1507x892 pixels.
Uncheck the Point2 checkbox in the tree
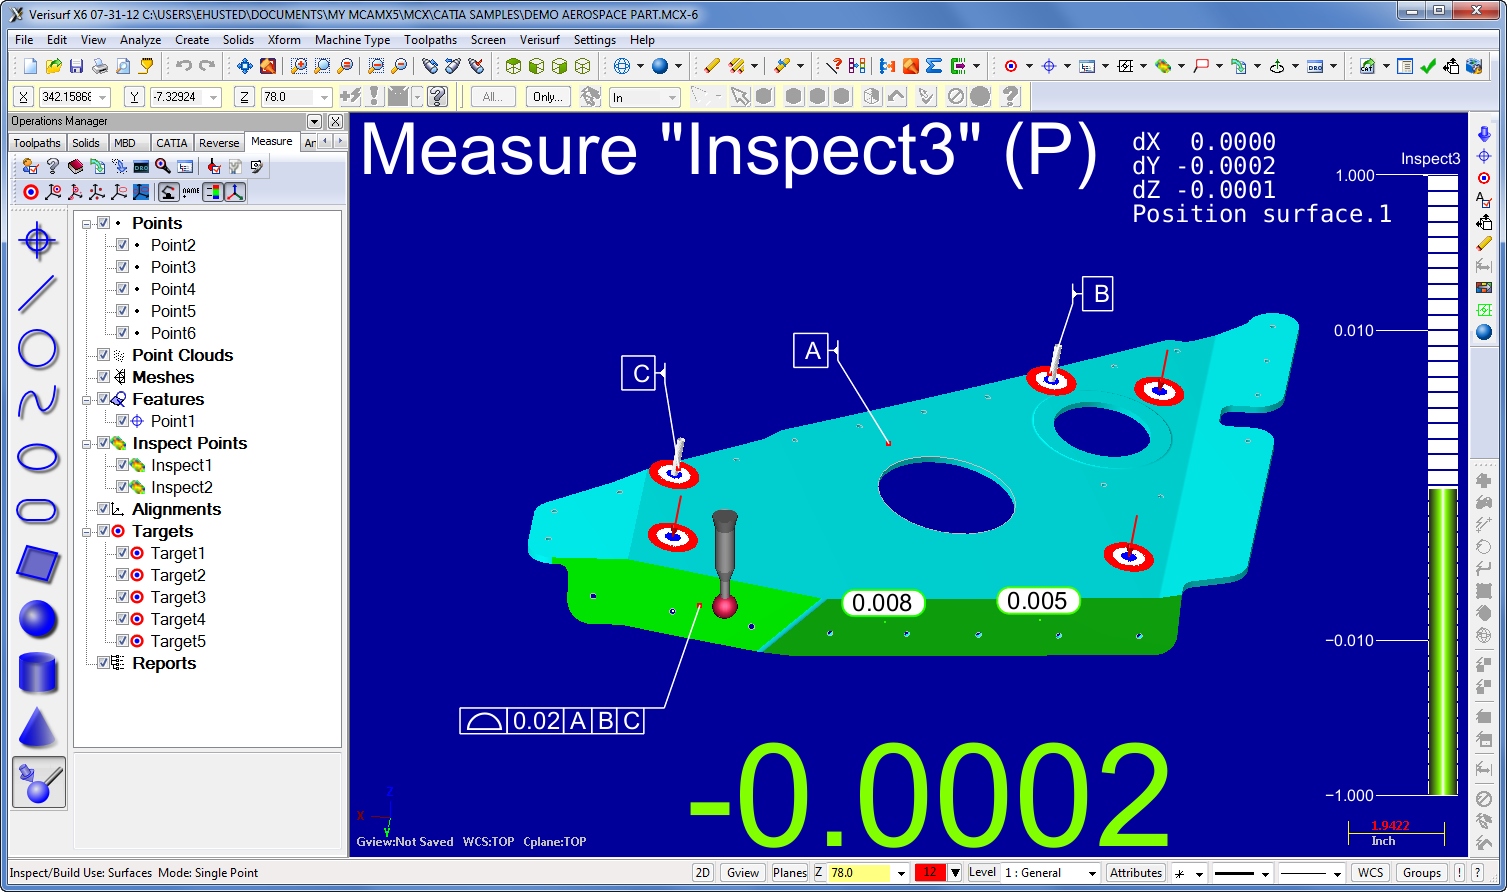[122, 245]
